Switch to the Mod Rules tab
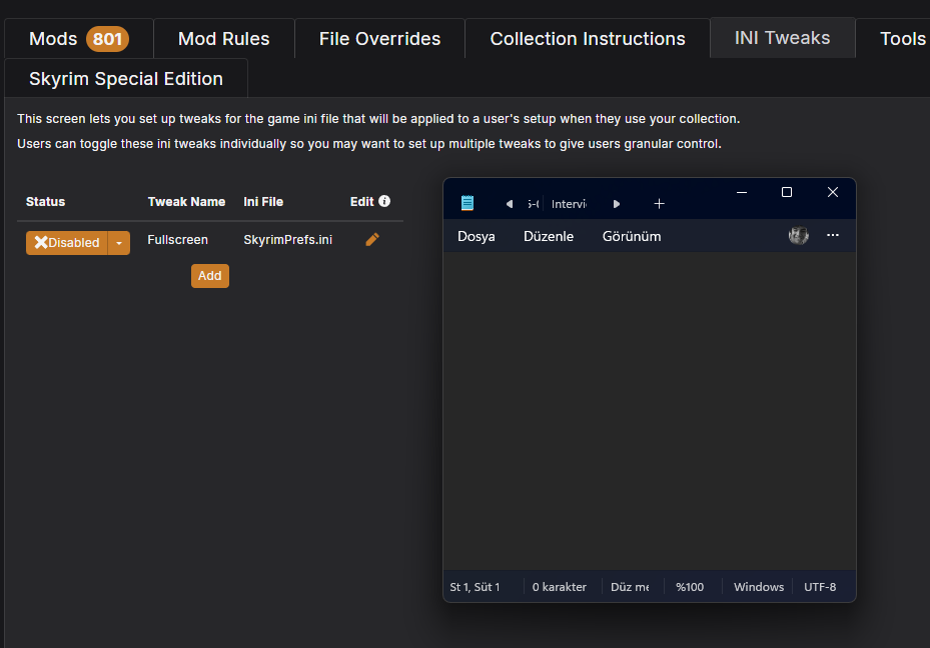Viewport: 930px width, 648px height. pos(223,38)
